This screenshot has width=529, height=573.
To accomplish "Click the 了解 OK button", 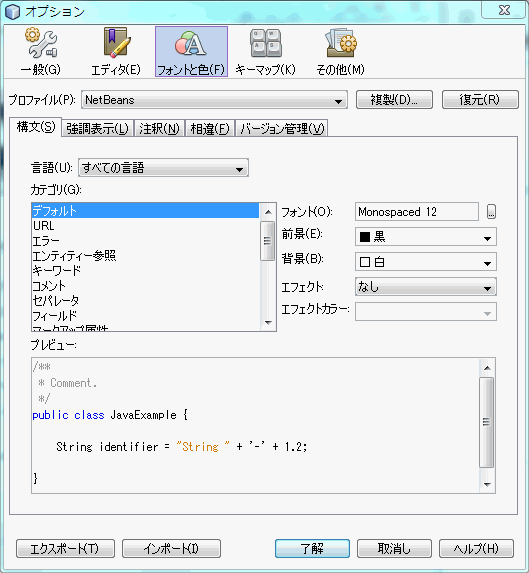I will pyautogui.click(x=312, y=549).
